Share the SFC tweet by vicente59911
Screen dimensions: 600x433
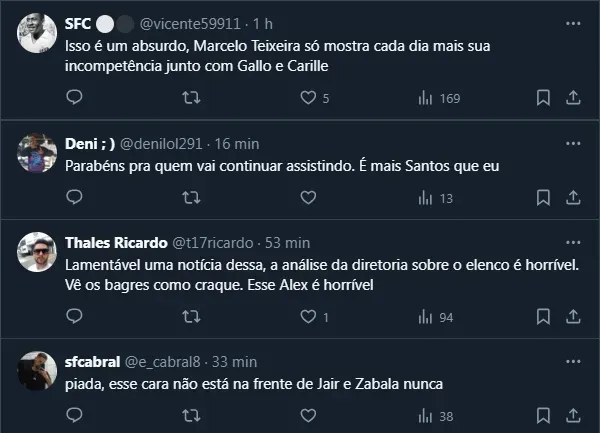coord(573,98)
